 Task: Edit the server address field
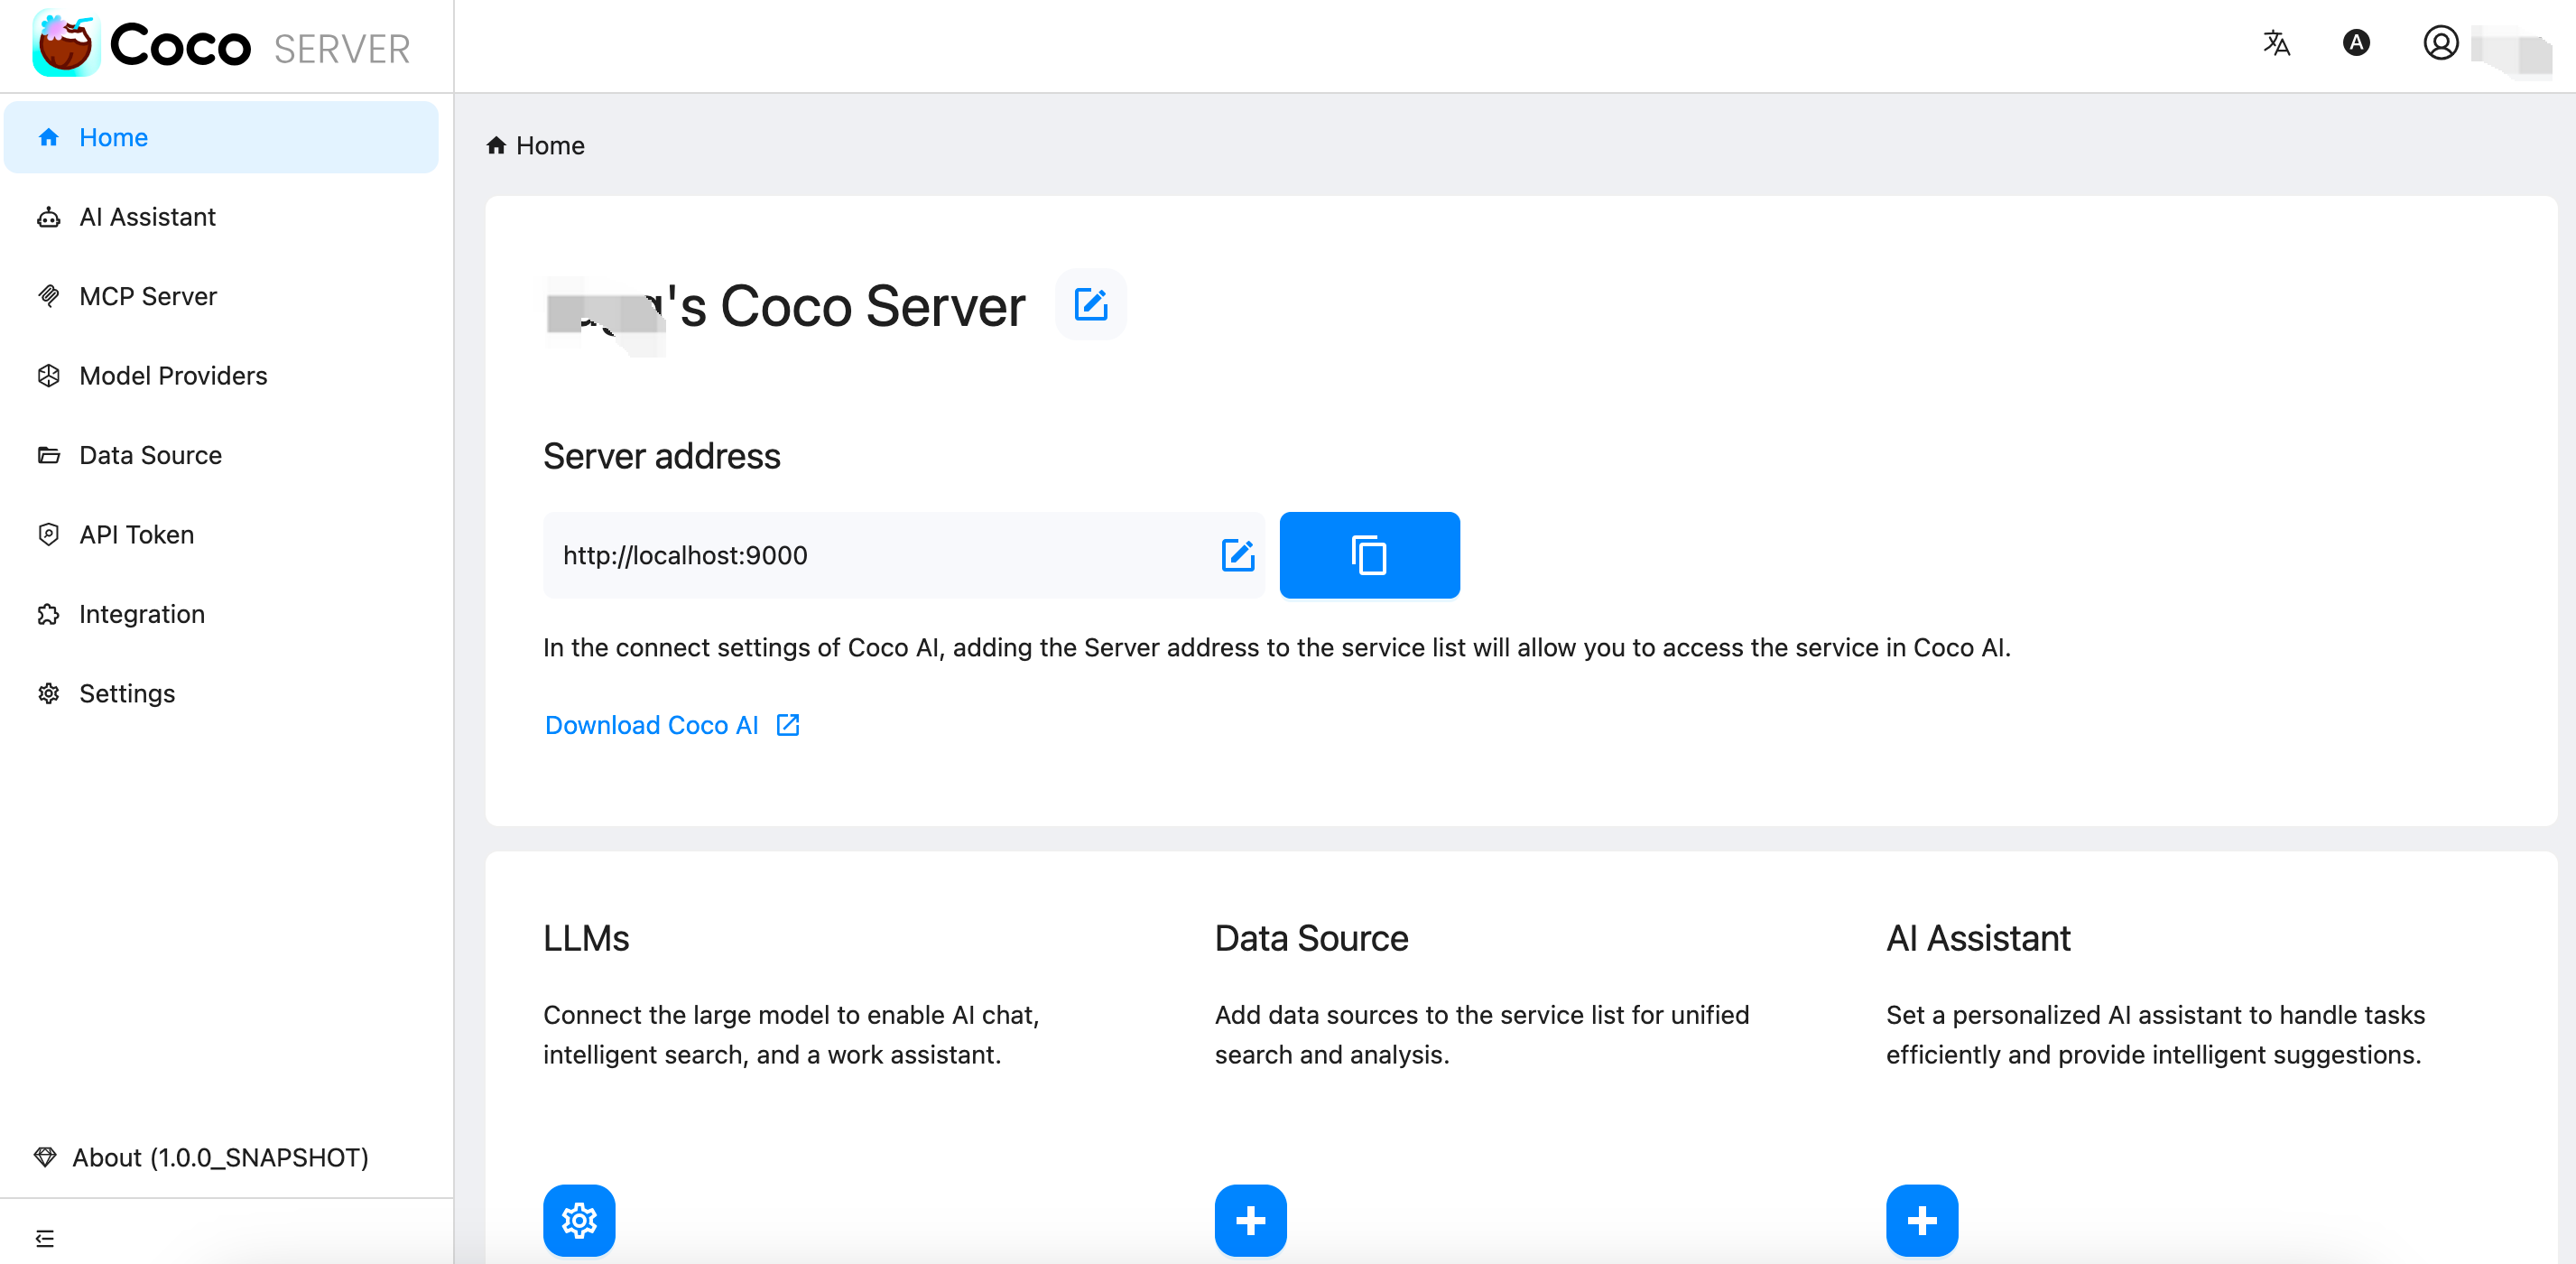[x=1237, y=555]
